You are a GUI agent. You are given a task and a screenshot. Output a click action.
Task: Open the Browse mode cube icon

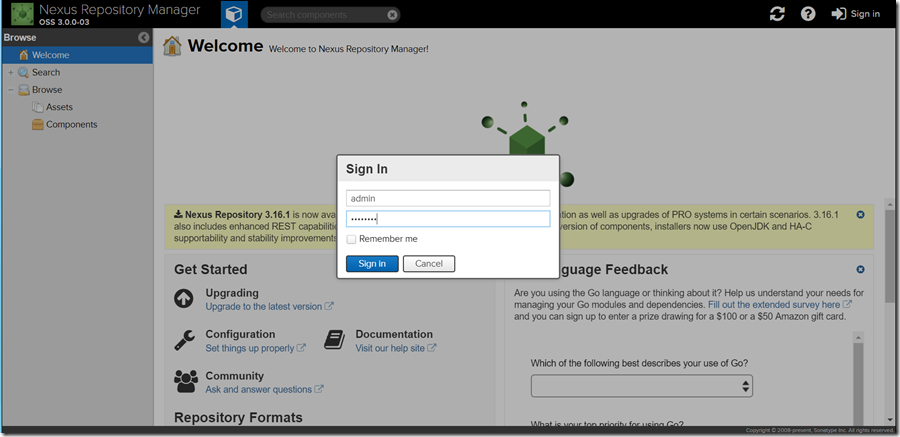[234, 14]
